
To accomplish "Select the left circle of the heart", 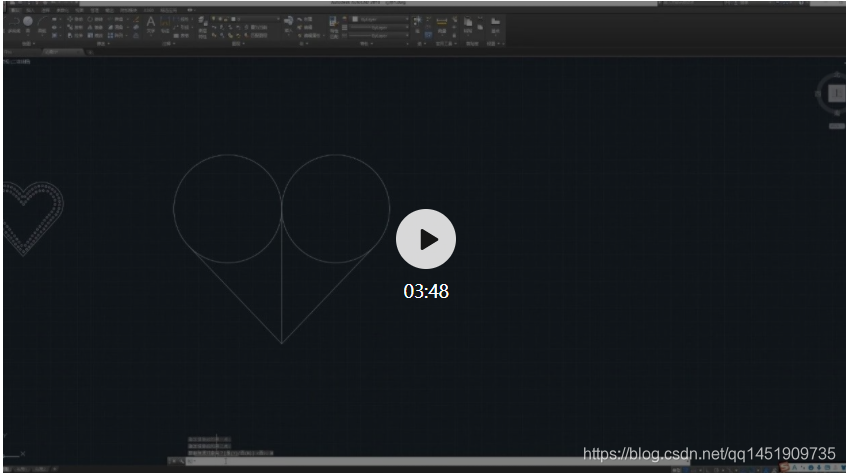I will 227,208.
